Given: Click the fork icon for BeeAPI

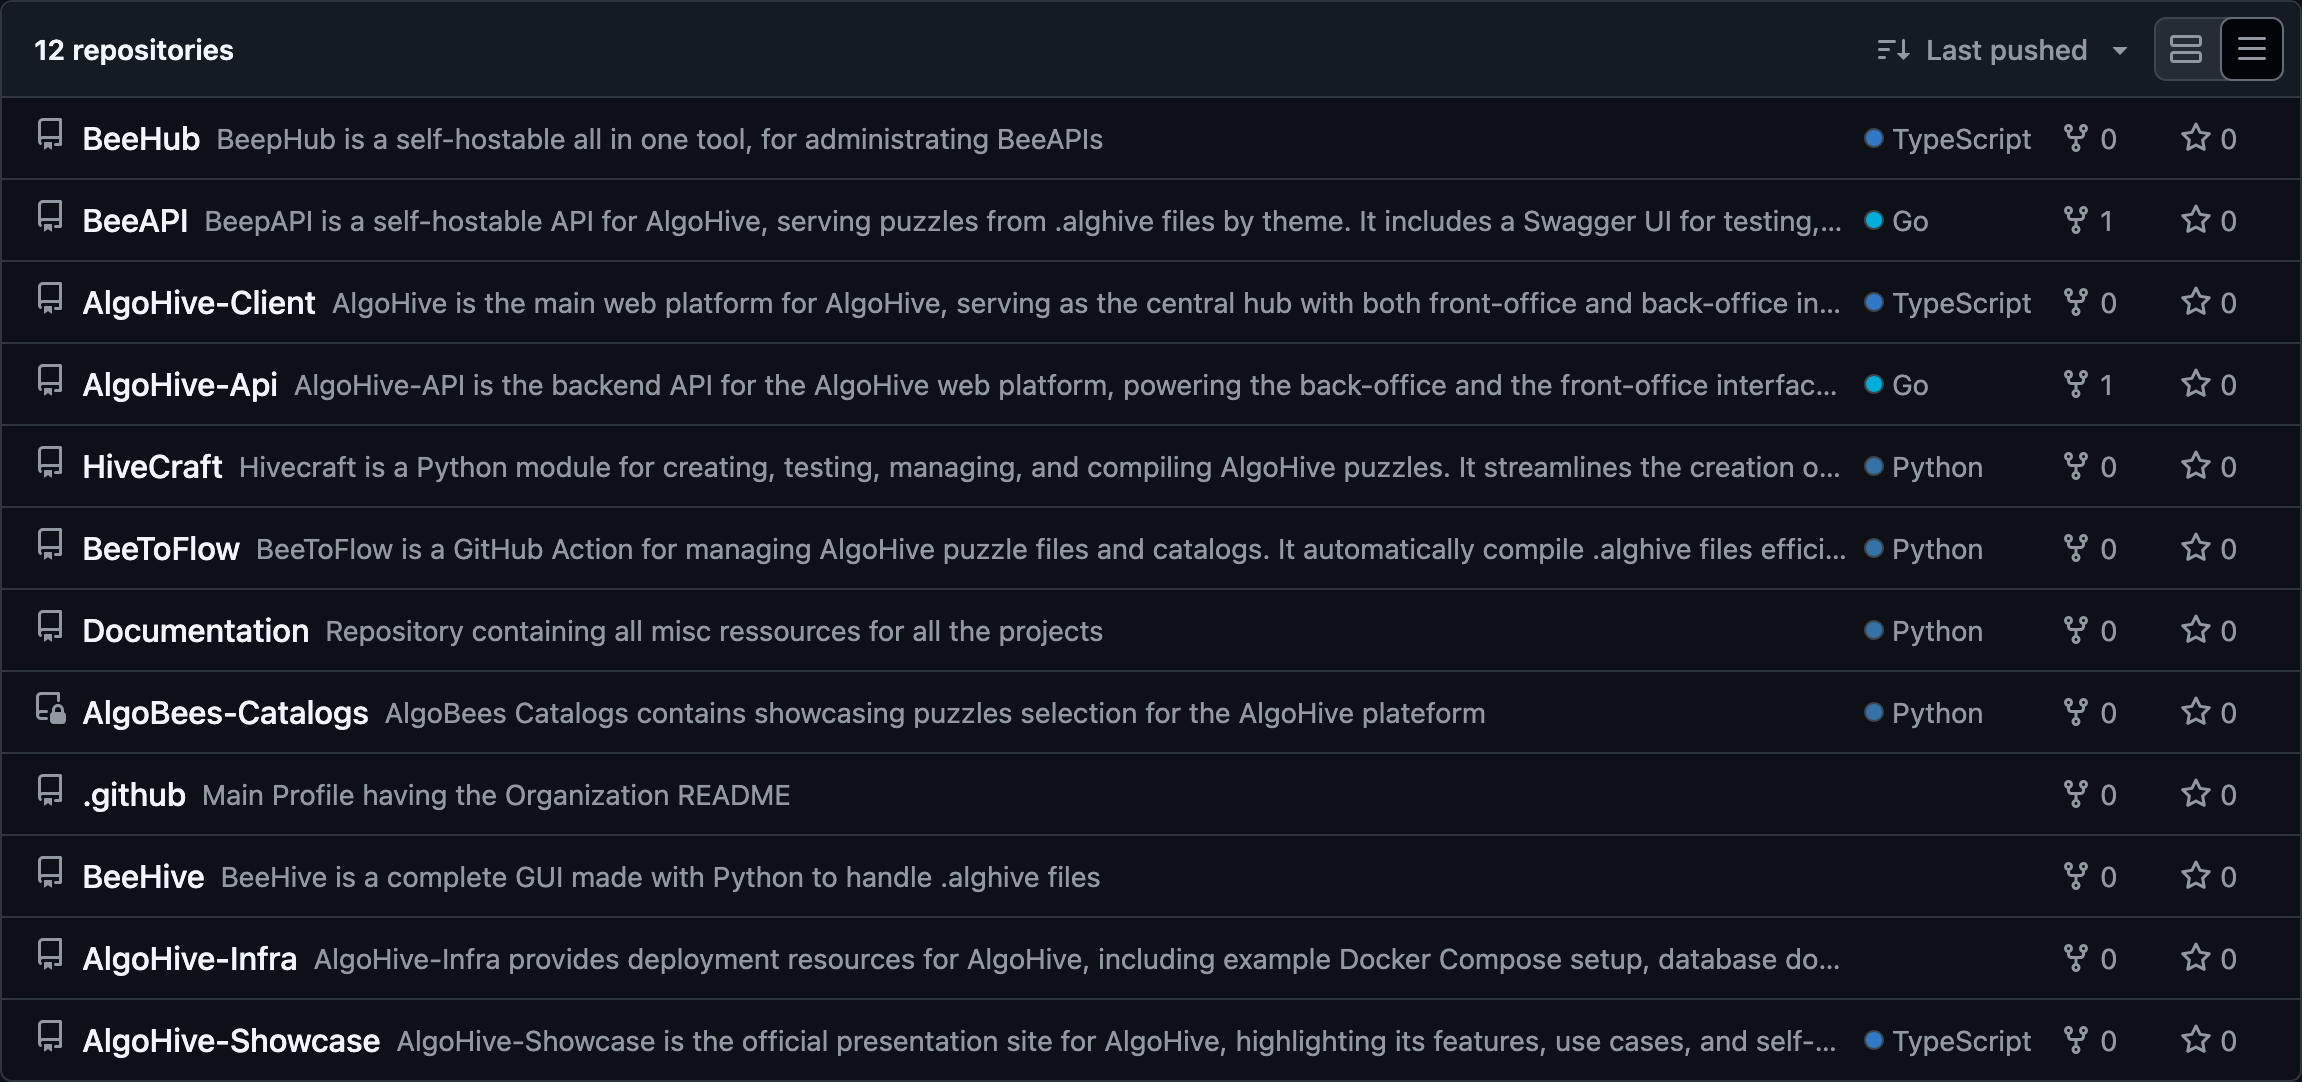Looking at the screenshot, I should click(x=2076, y=220).
